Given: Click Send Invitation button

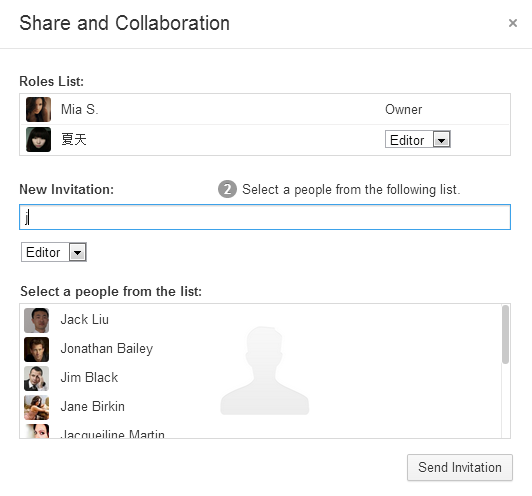Looking at the screenshot, I should click(460, 468).
